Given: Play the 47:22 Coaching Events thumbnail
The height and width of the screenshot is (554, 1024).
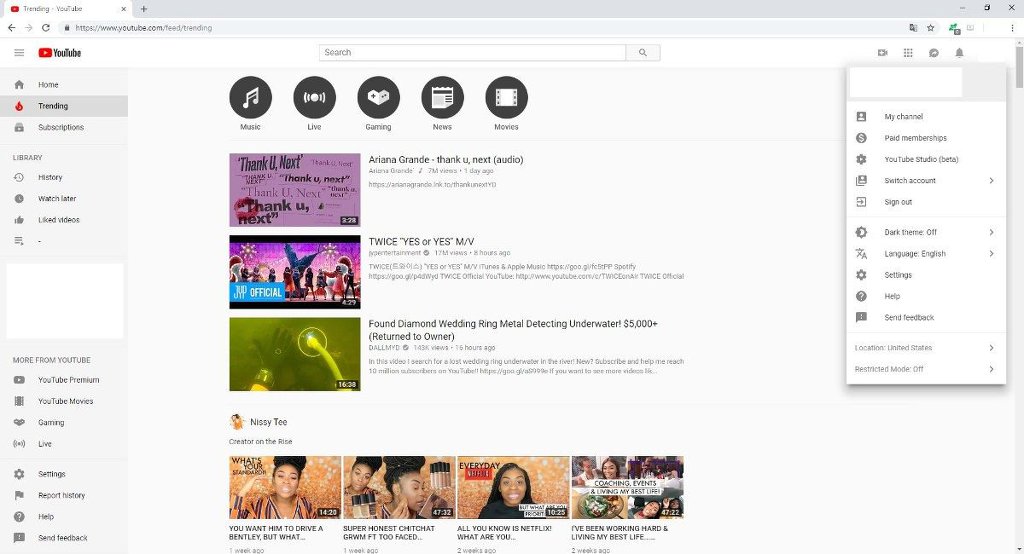Looking at the screenshot, I should 628,487.
